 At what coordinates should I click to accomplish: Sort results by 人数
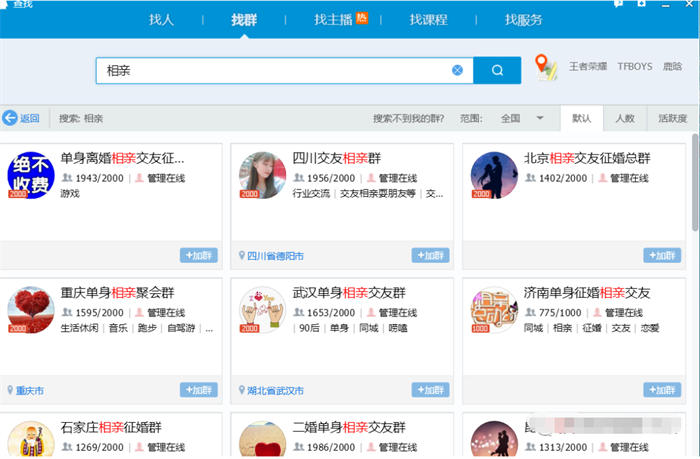coord(624,118)
